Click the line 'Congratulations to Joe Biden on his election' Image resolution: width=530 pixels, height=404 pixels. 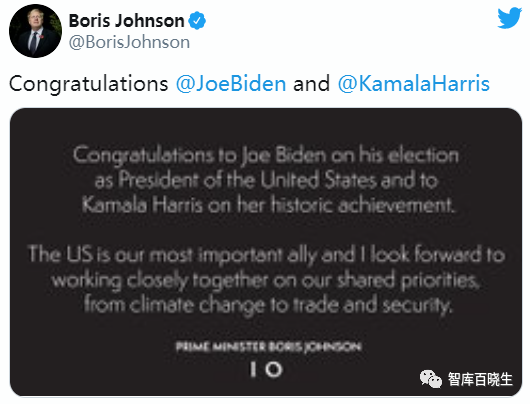click(x=266, y=156)
